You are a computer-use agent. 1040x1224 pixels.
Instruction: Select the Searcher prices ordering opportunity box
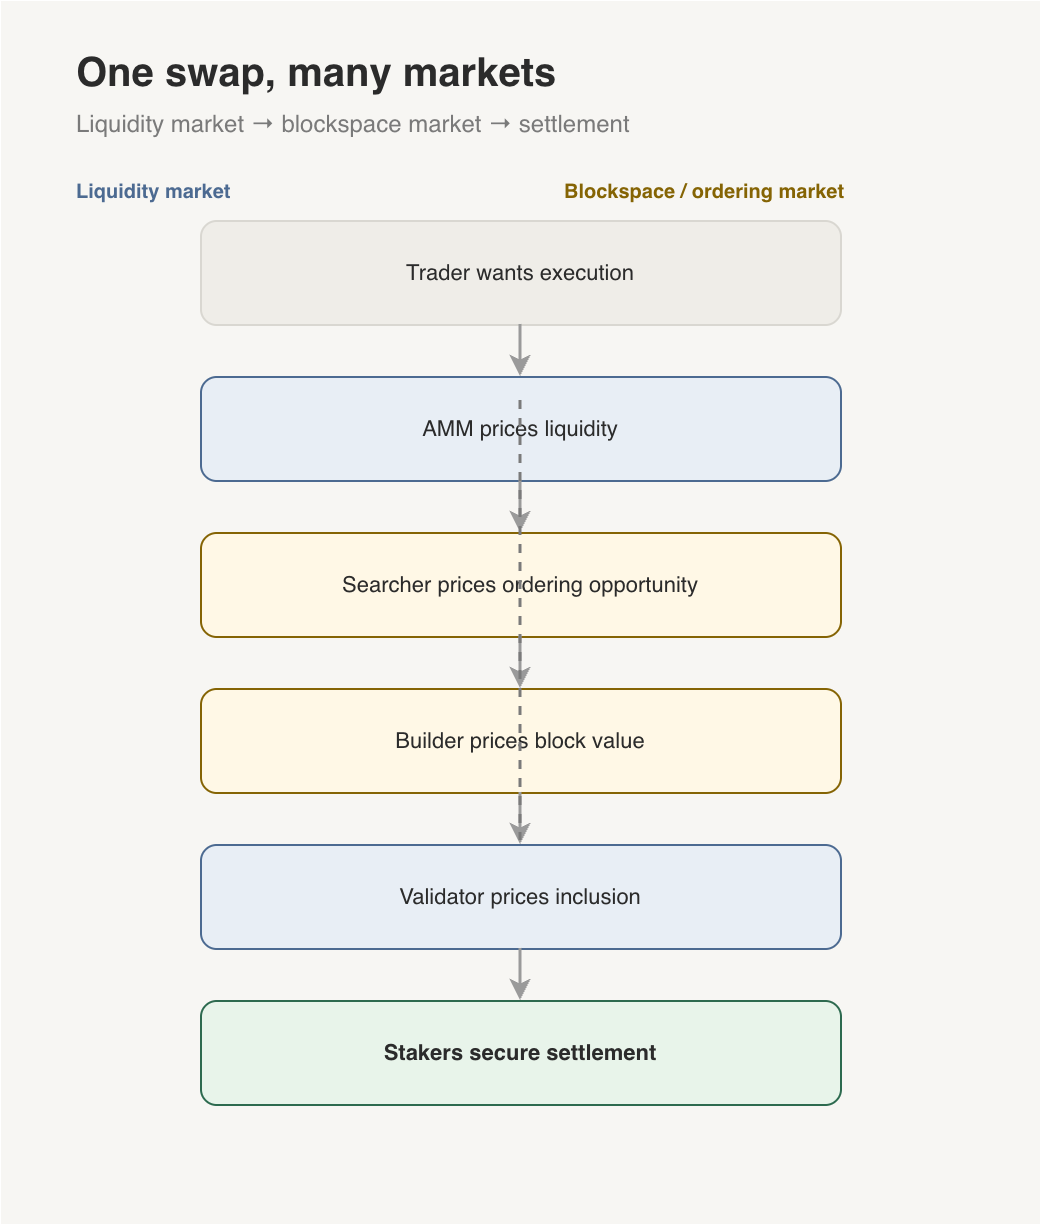pyautogui.click(x=521, y=585)
